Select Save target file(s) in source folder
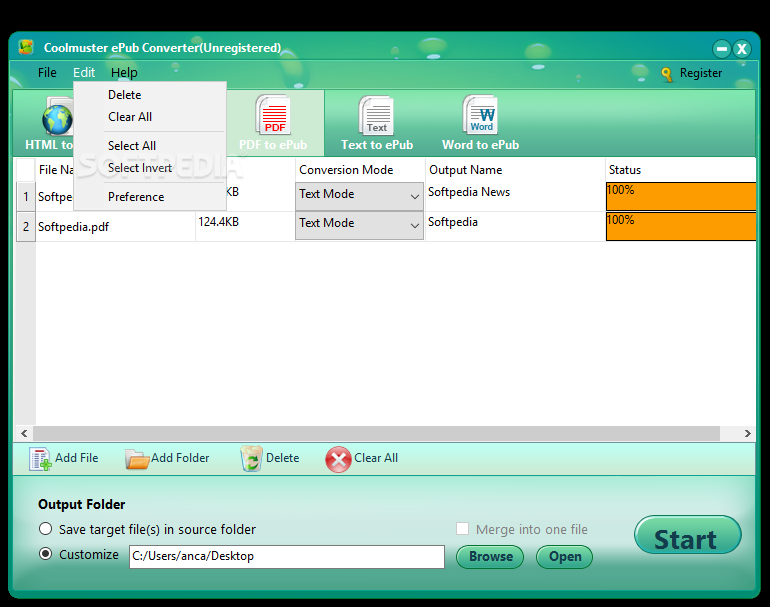Image resolution: width=770 pixels, height=607 pixels. [46, 529]
